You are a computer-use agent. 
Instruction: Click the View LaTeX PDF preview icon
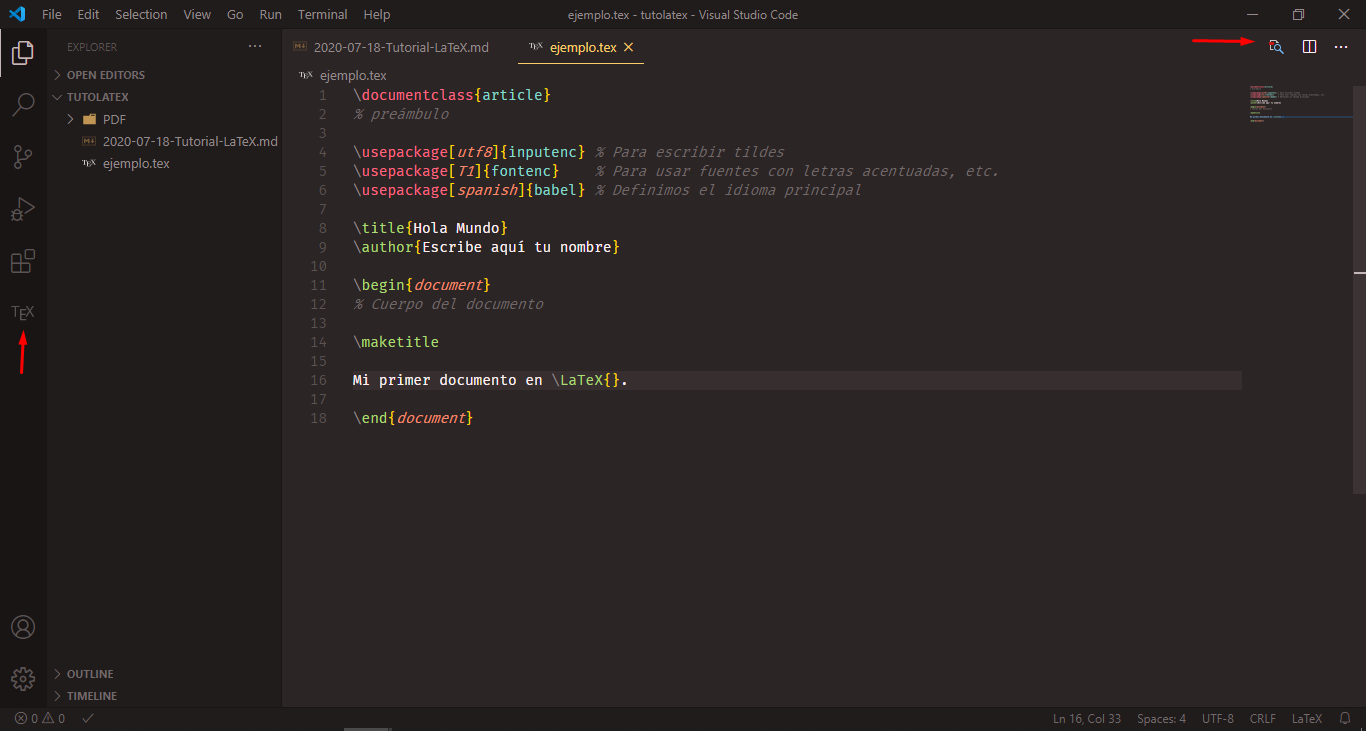1276,47
